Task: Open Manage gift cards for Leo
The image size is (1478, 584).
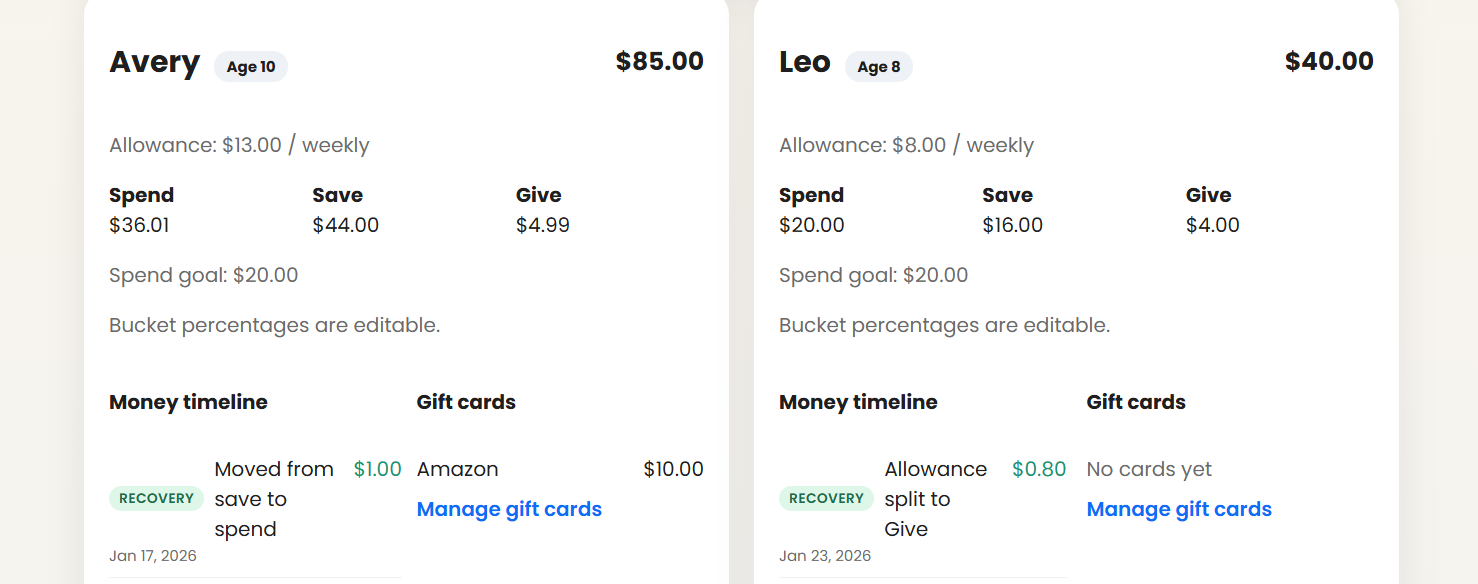Action: (x=1178, y=509)
